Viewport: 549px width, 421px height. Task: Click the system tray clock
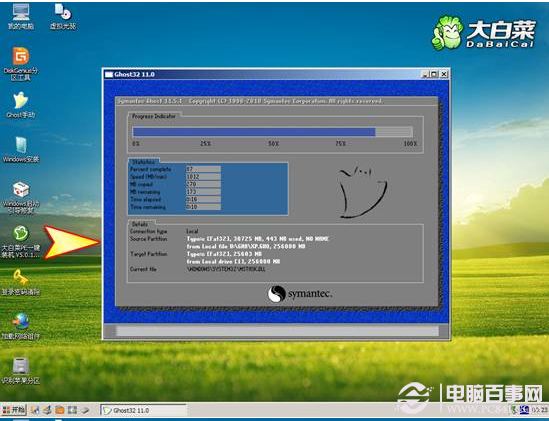(540, 410)
